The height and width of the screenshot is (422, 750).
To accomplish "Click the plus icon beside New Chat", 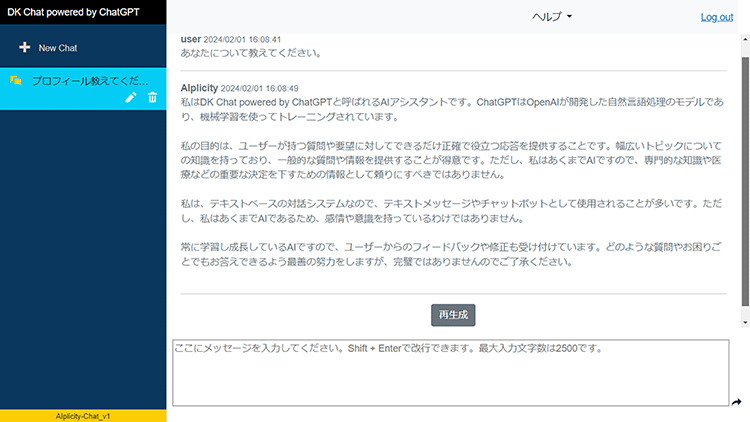I will point(25,48).
